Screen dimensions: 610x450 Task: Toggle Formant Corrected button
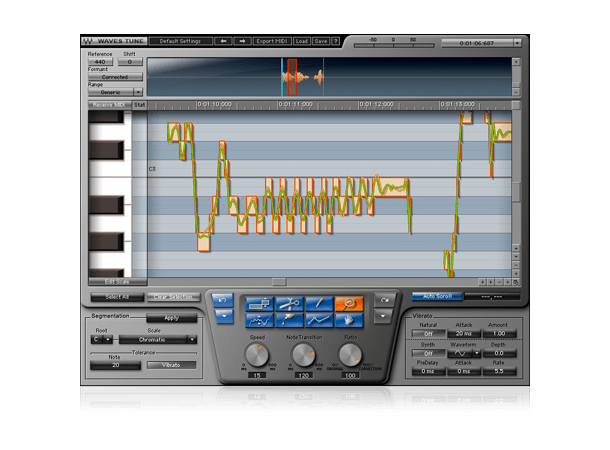point(115,77)
